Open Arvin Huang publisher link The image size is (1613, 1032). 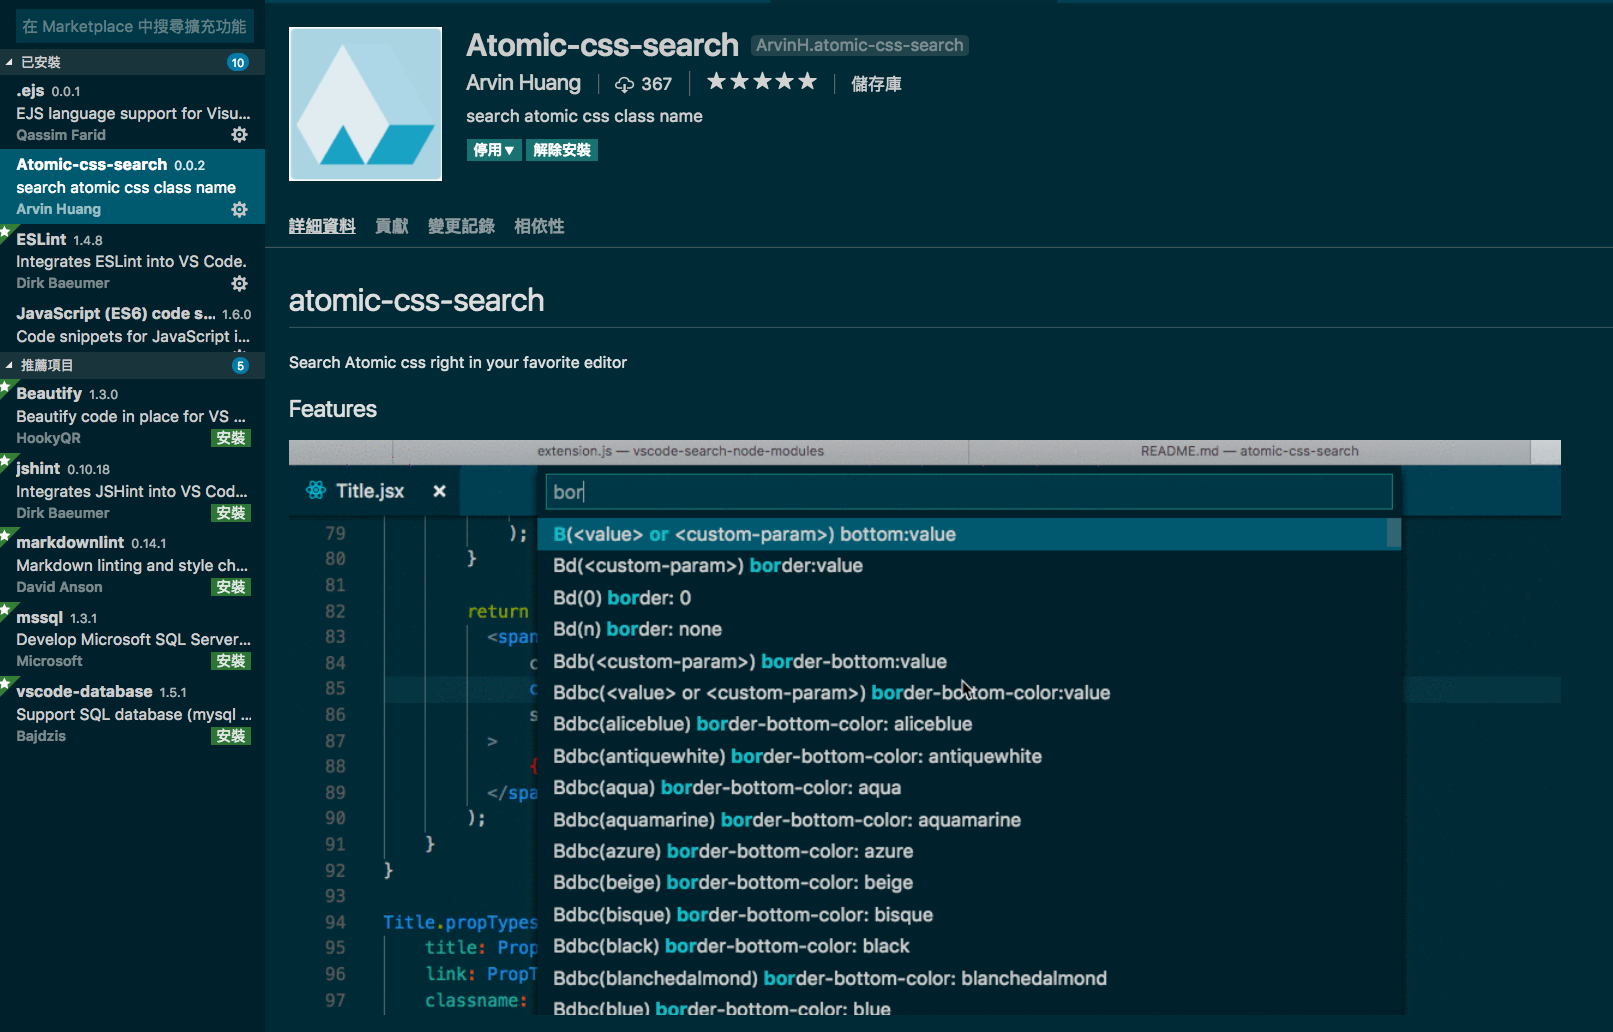click(x=523, y=83)
